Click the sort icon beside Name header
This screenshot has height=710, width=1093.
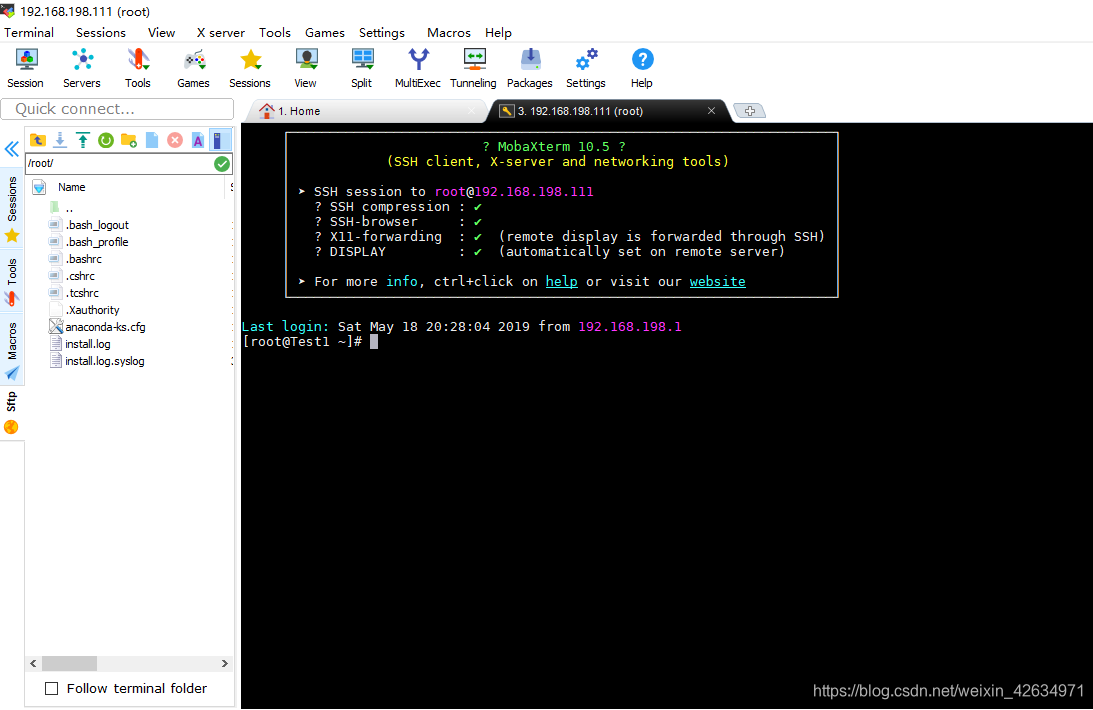point(40,187)
